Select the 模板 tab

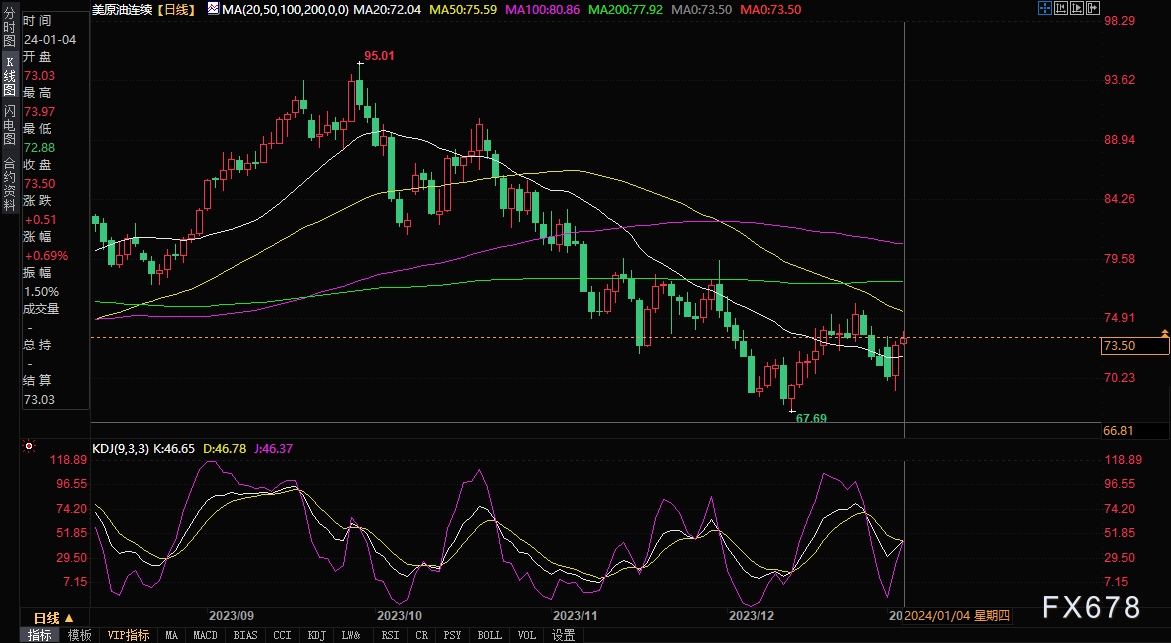pyautogui.click(x=79, y=635)
